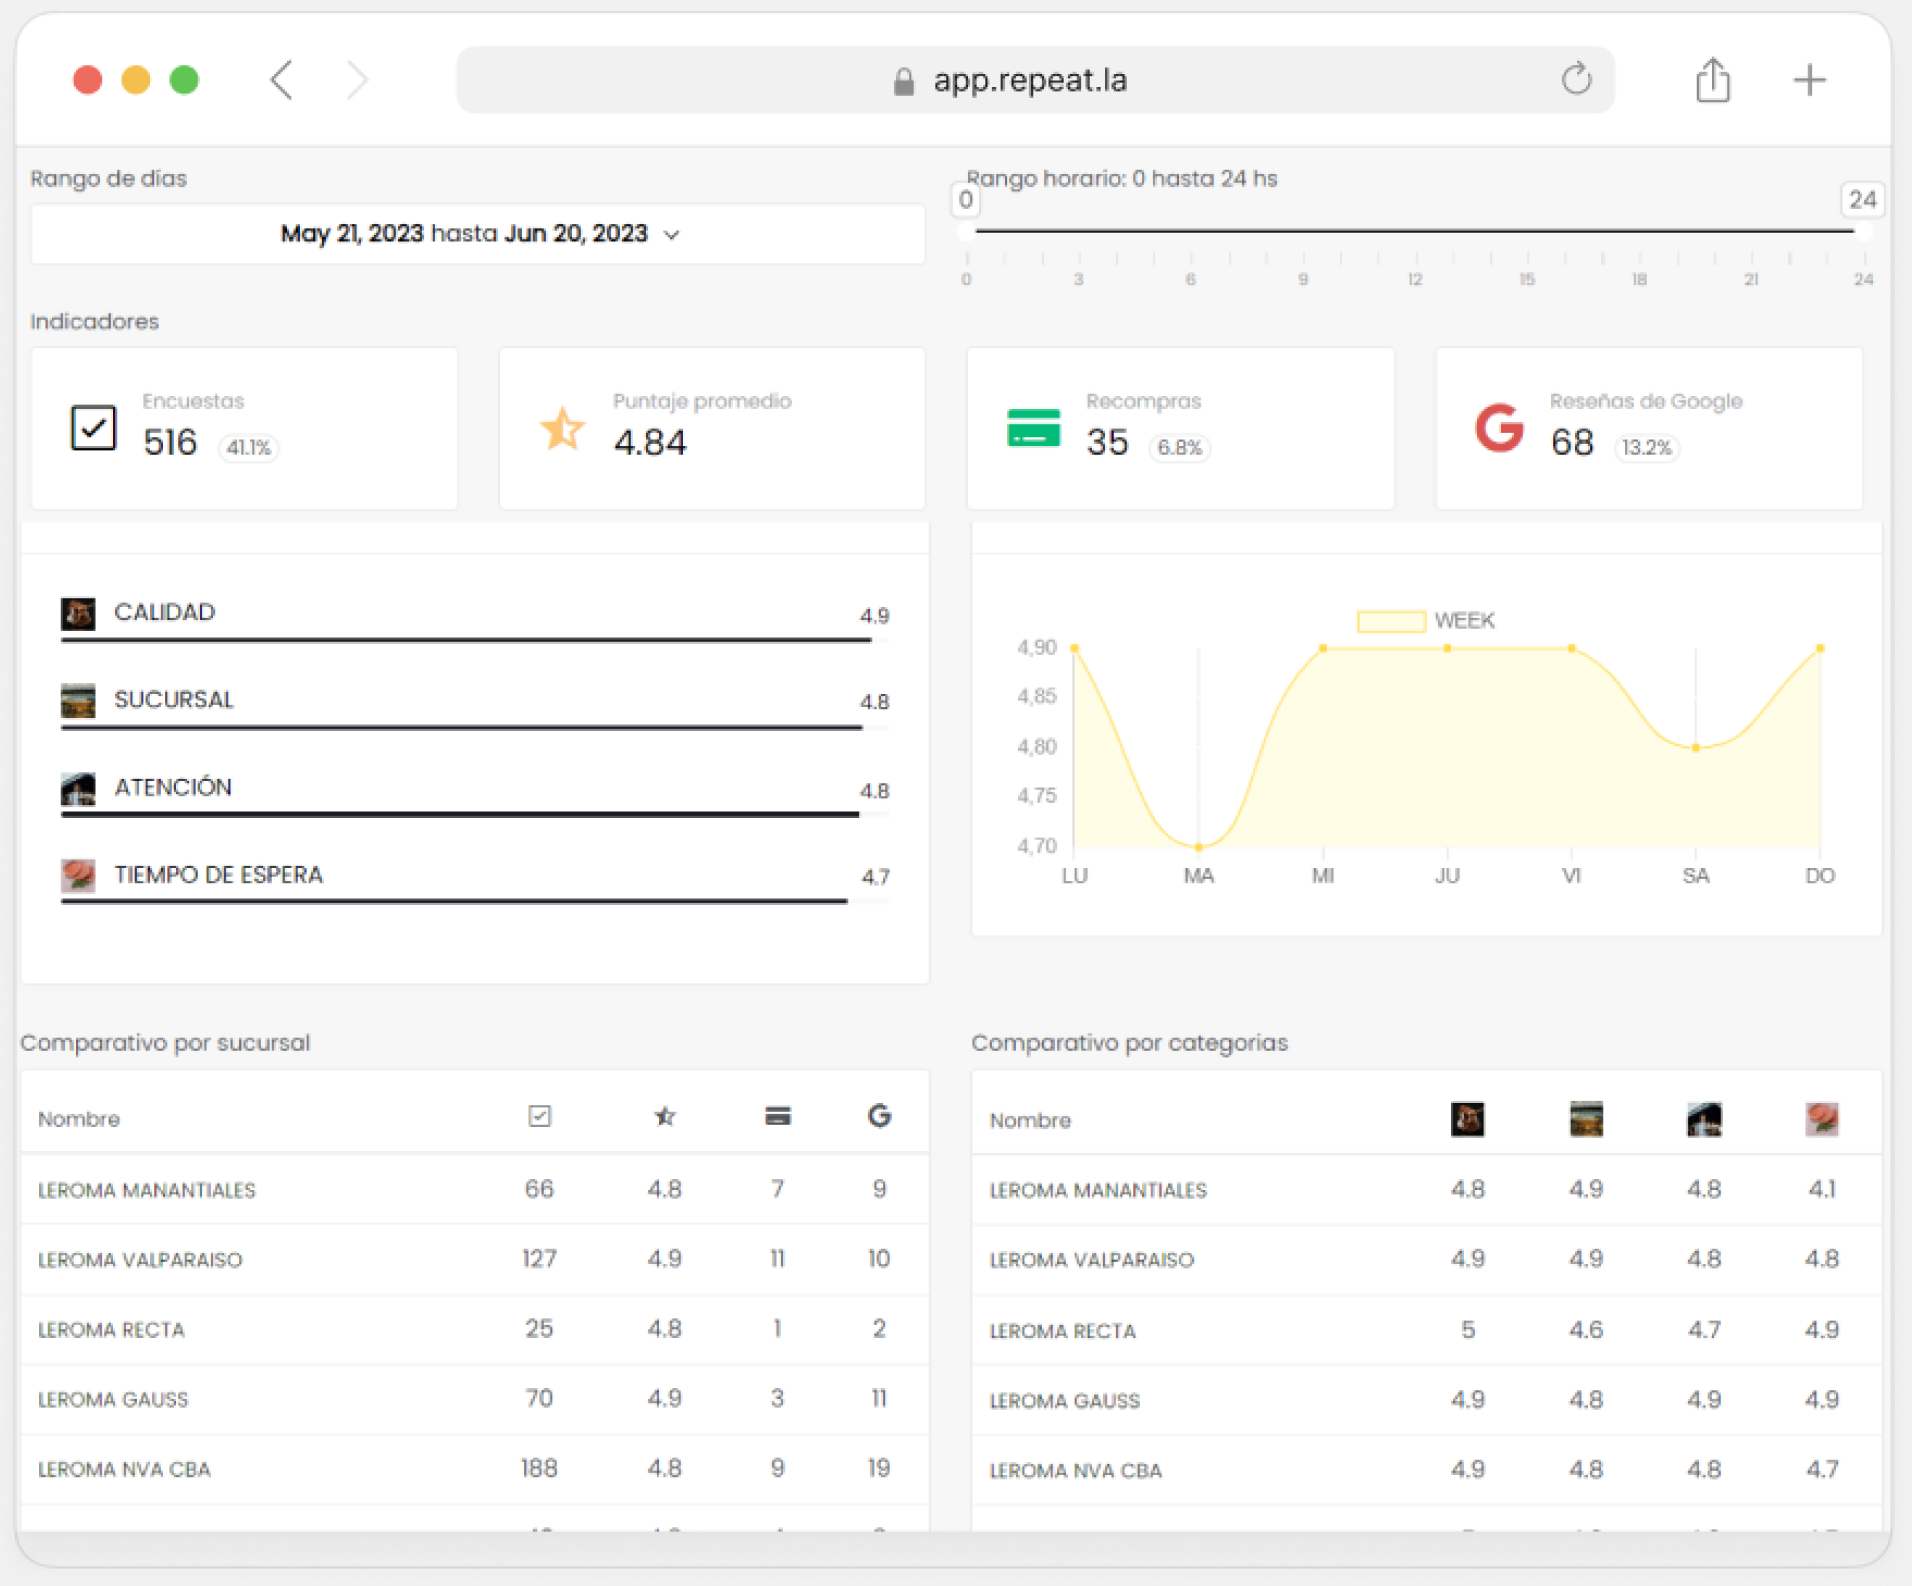Click the 5 calidad value for LEROMA RECTA

tap(1468, 1330)
